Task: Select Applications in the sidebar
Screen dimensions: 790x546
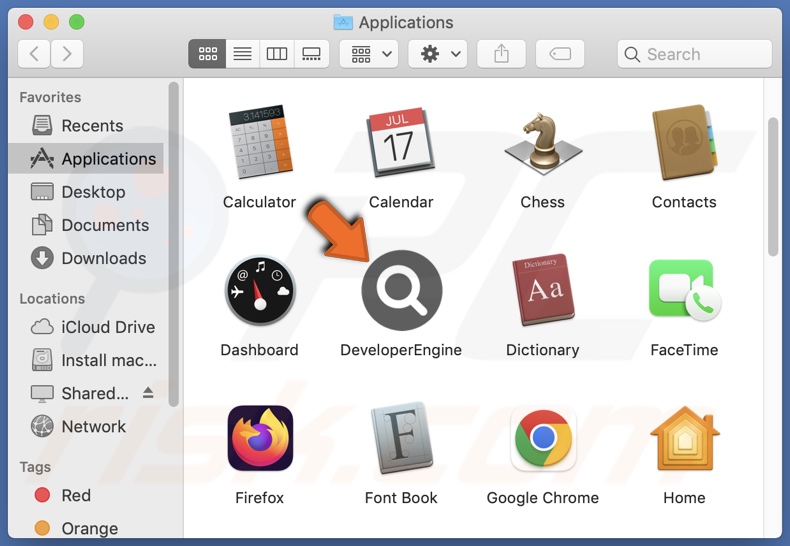Action: (86, 159)
